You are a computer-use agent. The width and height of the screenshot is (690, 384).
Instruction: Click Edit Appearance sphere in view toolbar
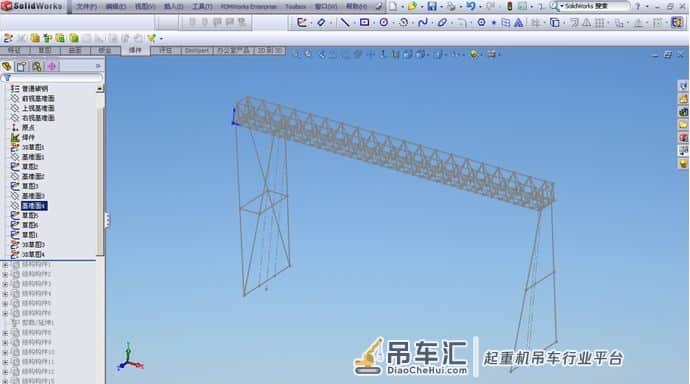474,54
